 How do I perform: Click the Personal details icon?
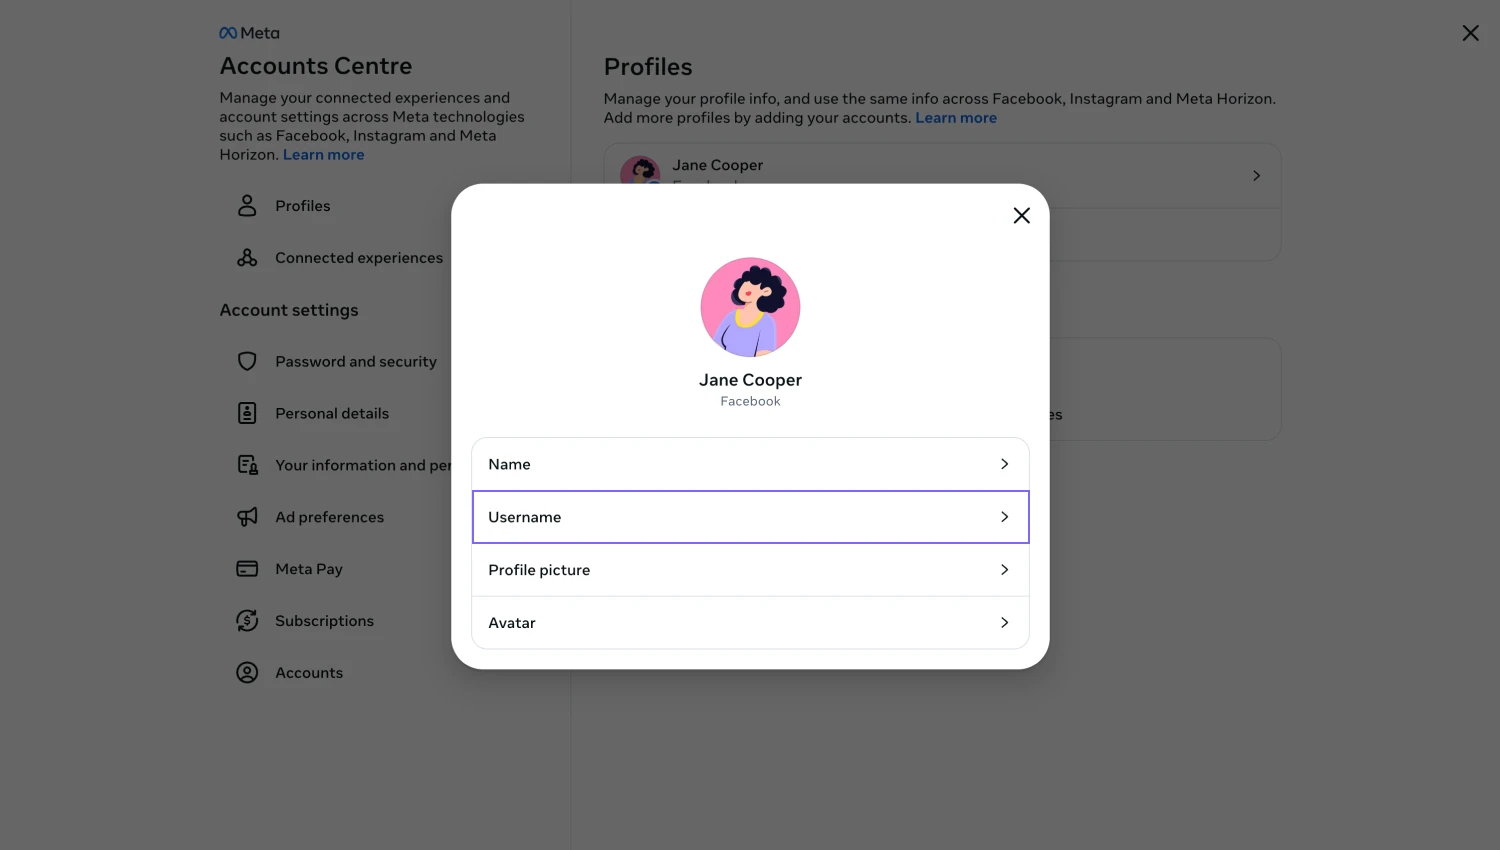(x=247, y=413)
